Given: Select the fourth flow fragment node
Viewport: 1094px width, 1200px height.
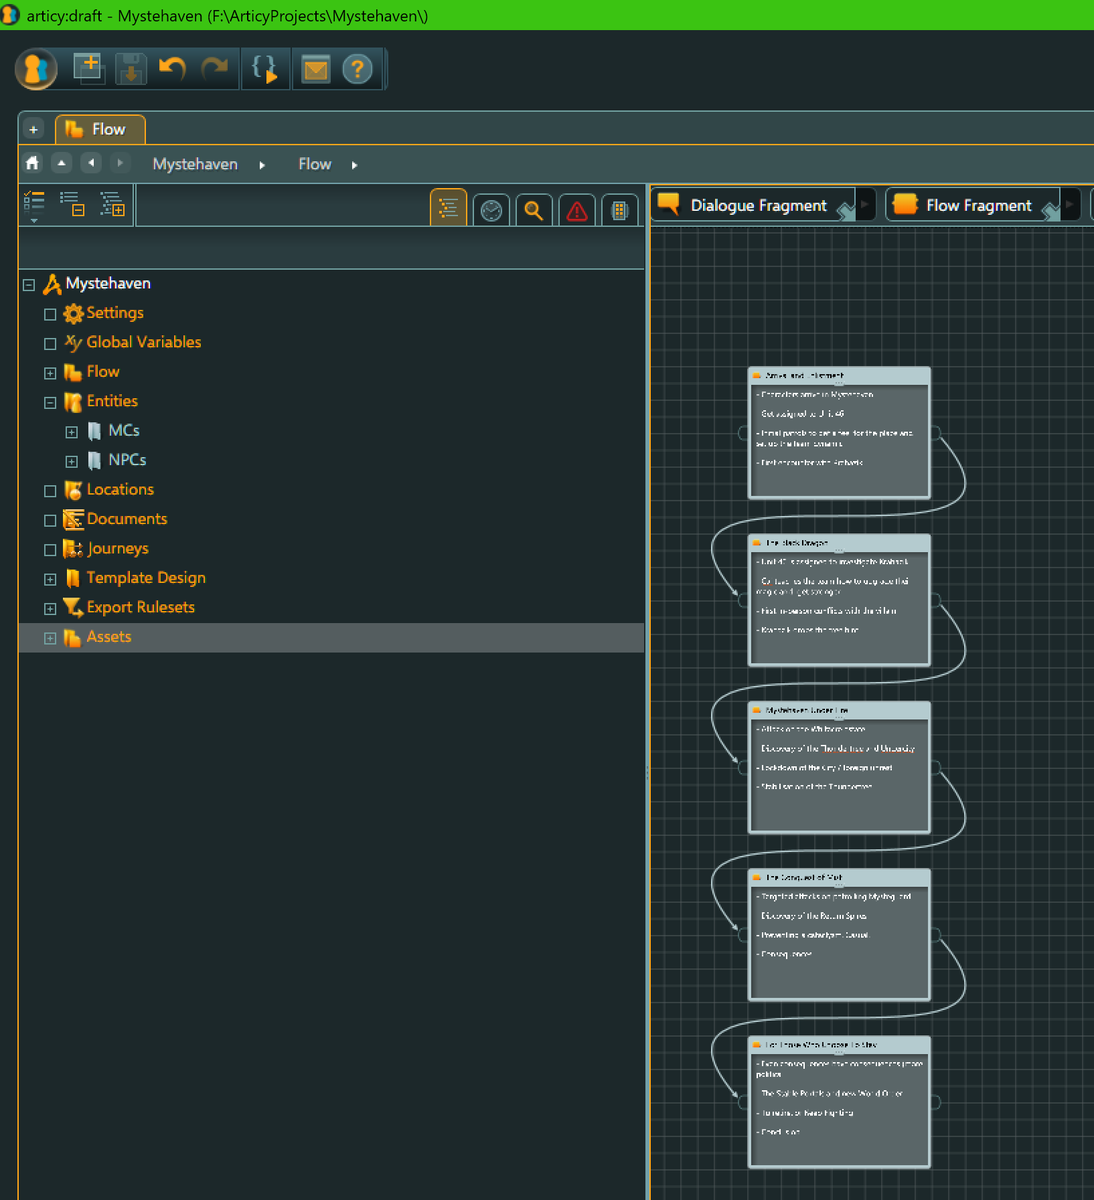Looking at the screenshot, I should point(839,934).
